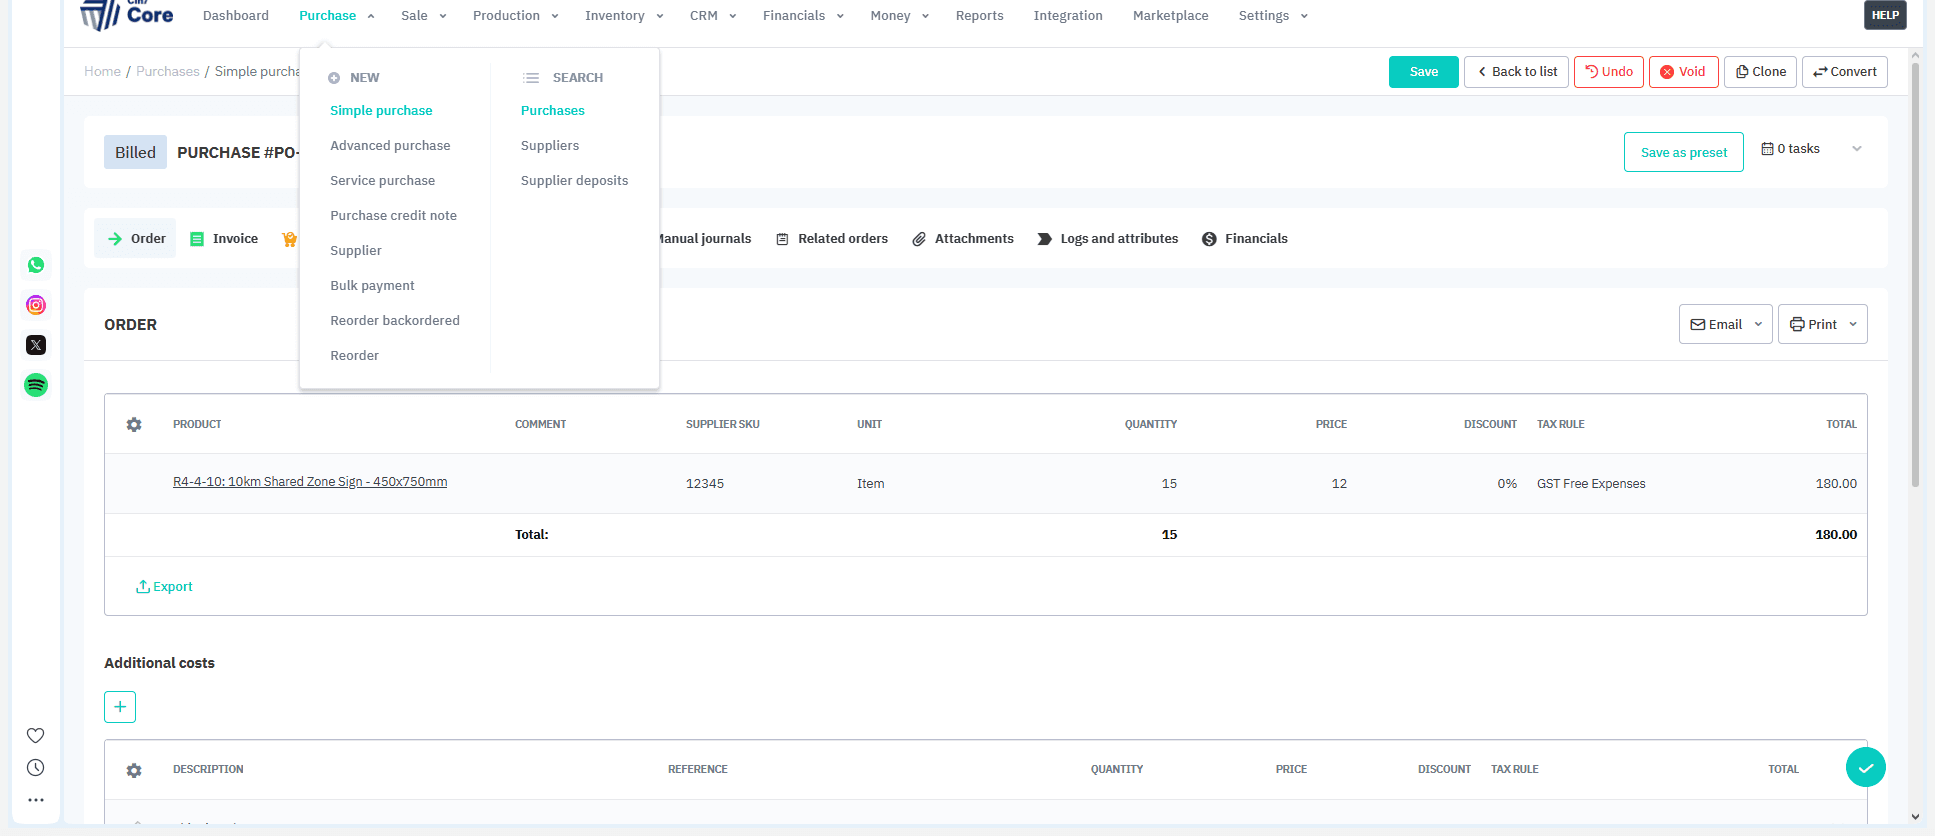
Task: Add an additional cost with plus button
Action: (x=120, y=707)
